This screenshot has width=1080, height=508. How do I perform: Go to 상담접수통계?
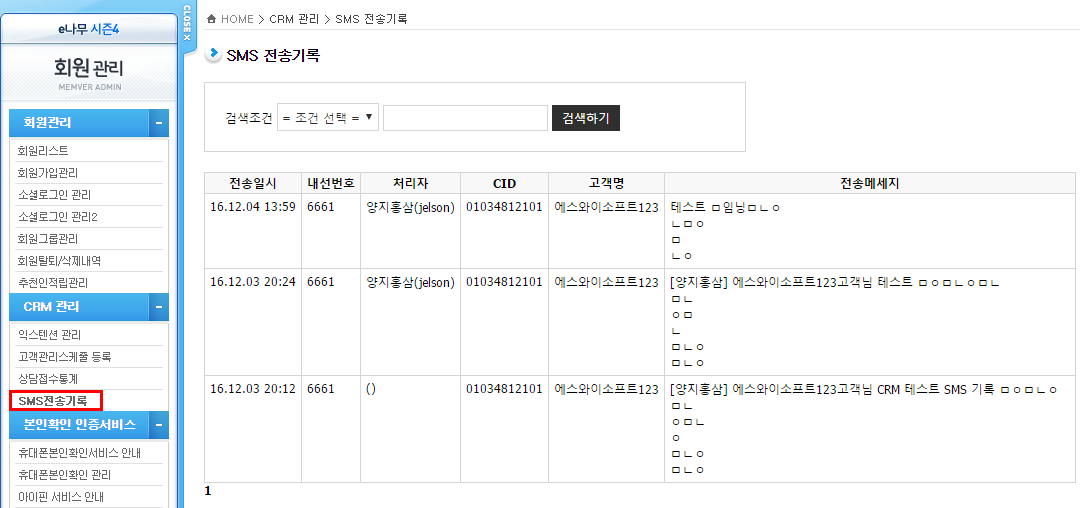pos(48,379)
